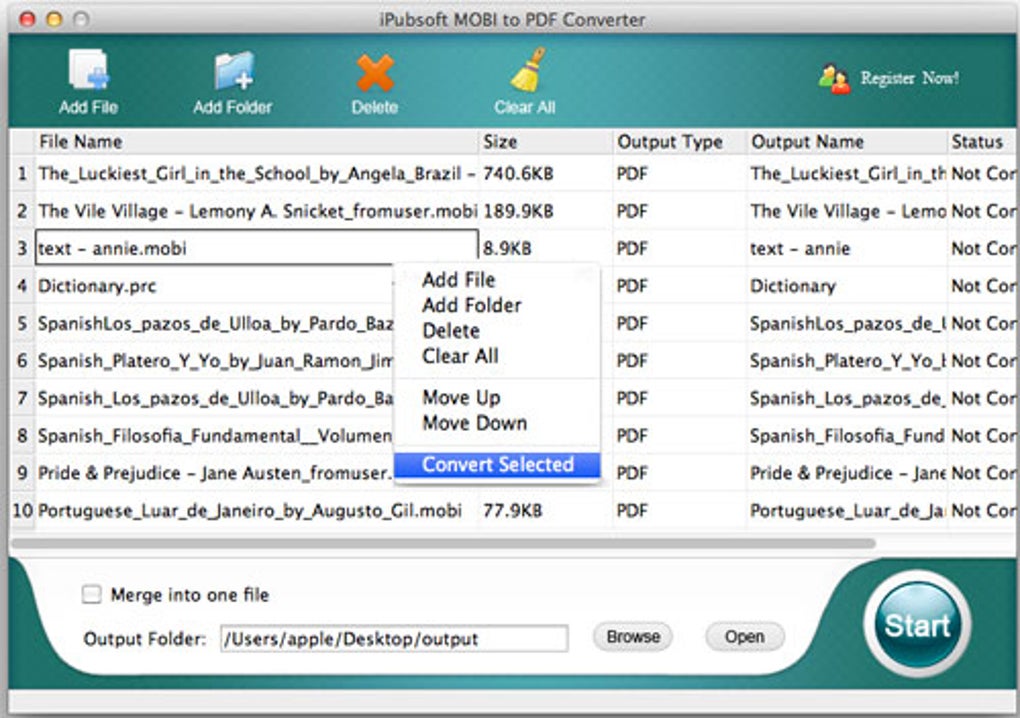Click the text - annie output name cell
This screenshot has height=718, width=1020.
click(x=800, y=248)
